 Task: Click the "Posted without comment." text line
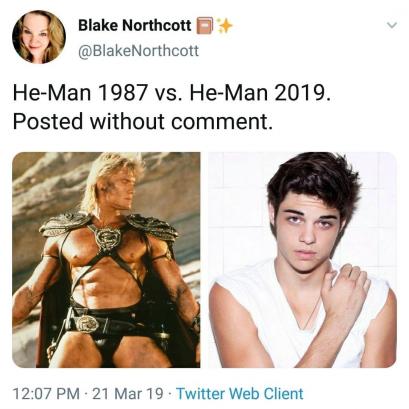[x=143, y=121]
